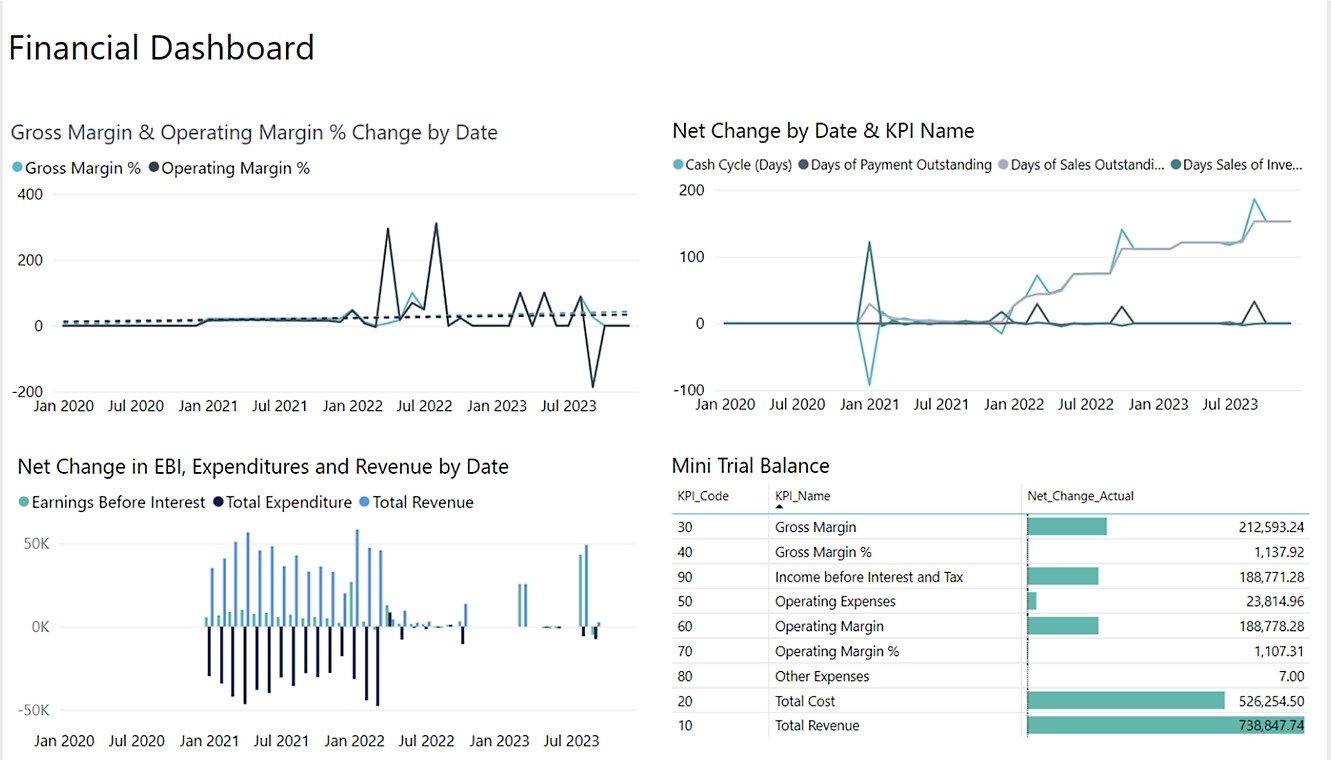The height and width of the screenshot is (760, 1331).
Task: Click title Gross Margin & Operating Margin % Change by Date
Action: 254,132
